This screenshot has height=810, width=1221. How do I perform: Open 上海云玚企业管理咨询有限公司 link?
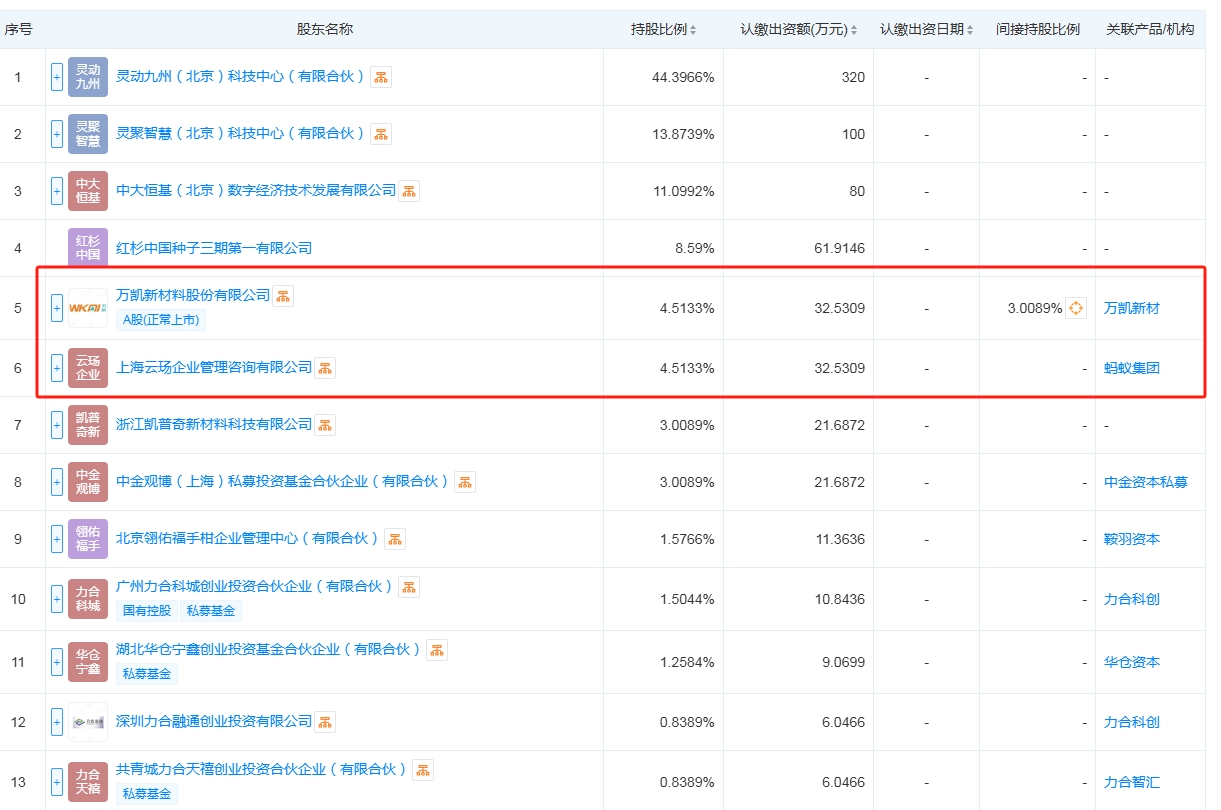point(214,368)
